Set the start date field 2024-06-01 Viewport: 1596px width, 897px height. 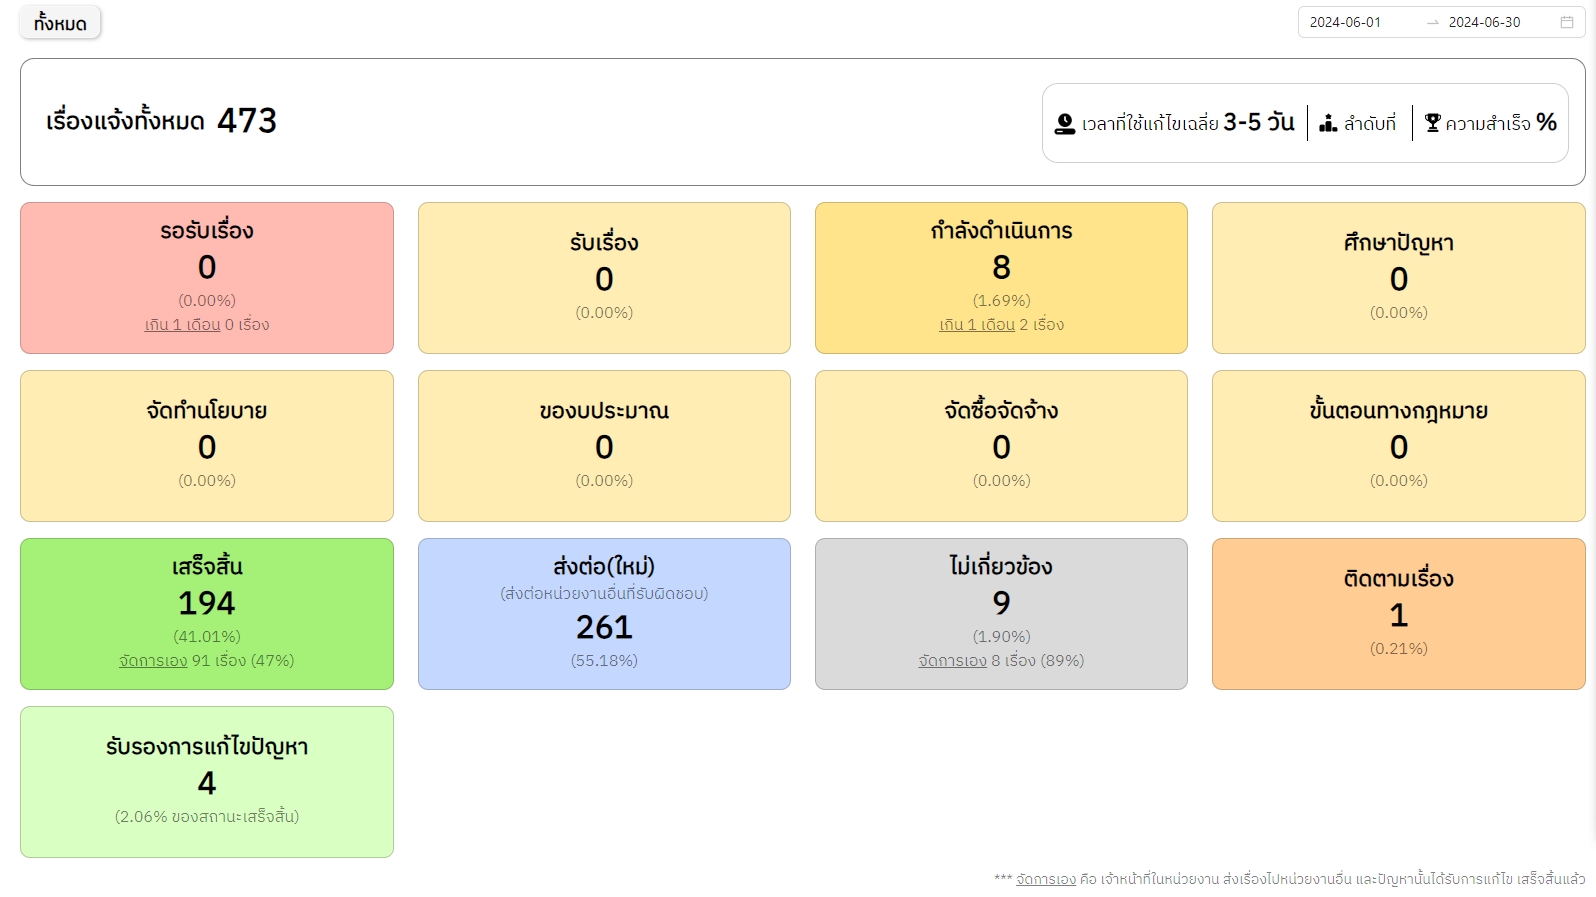click(x=1345, y=22)
